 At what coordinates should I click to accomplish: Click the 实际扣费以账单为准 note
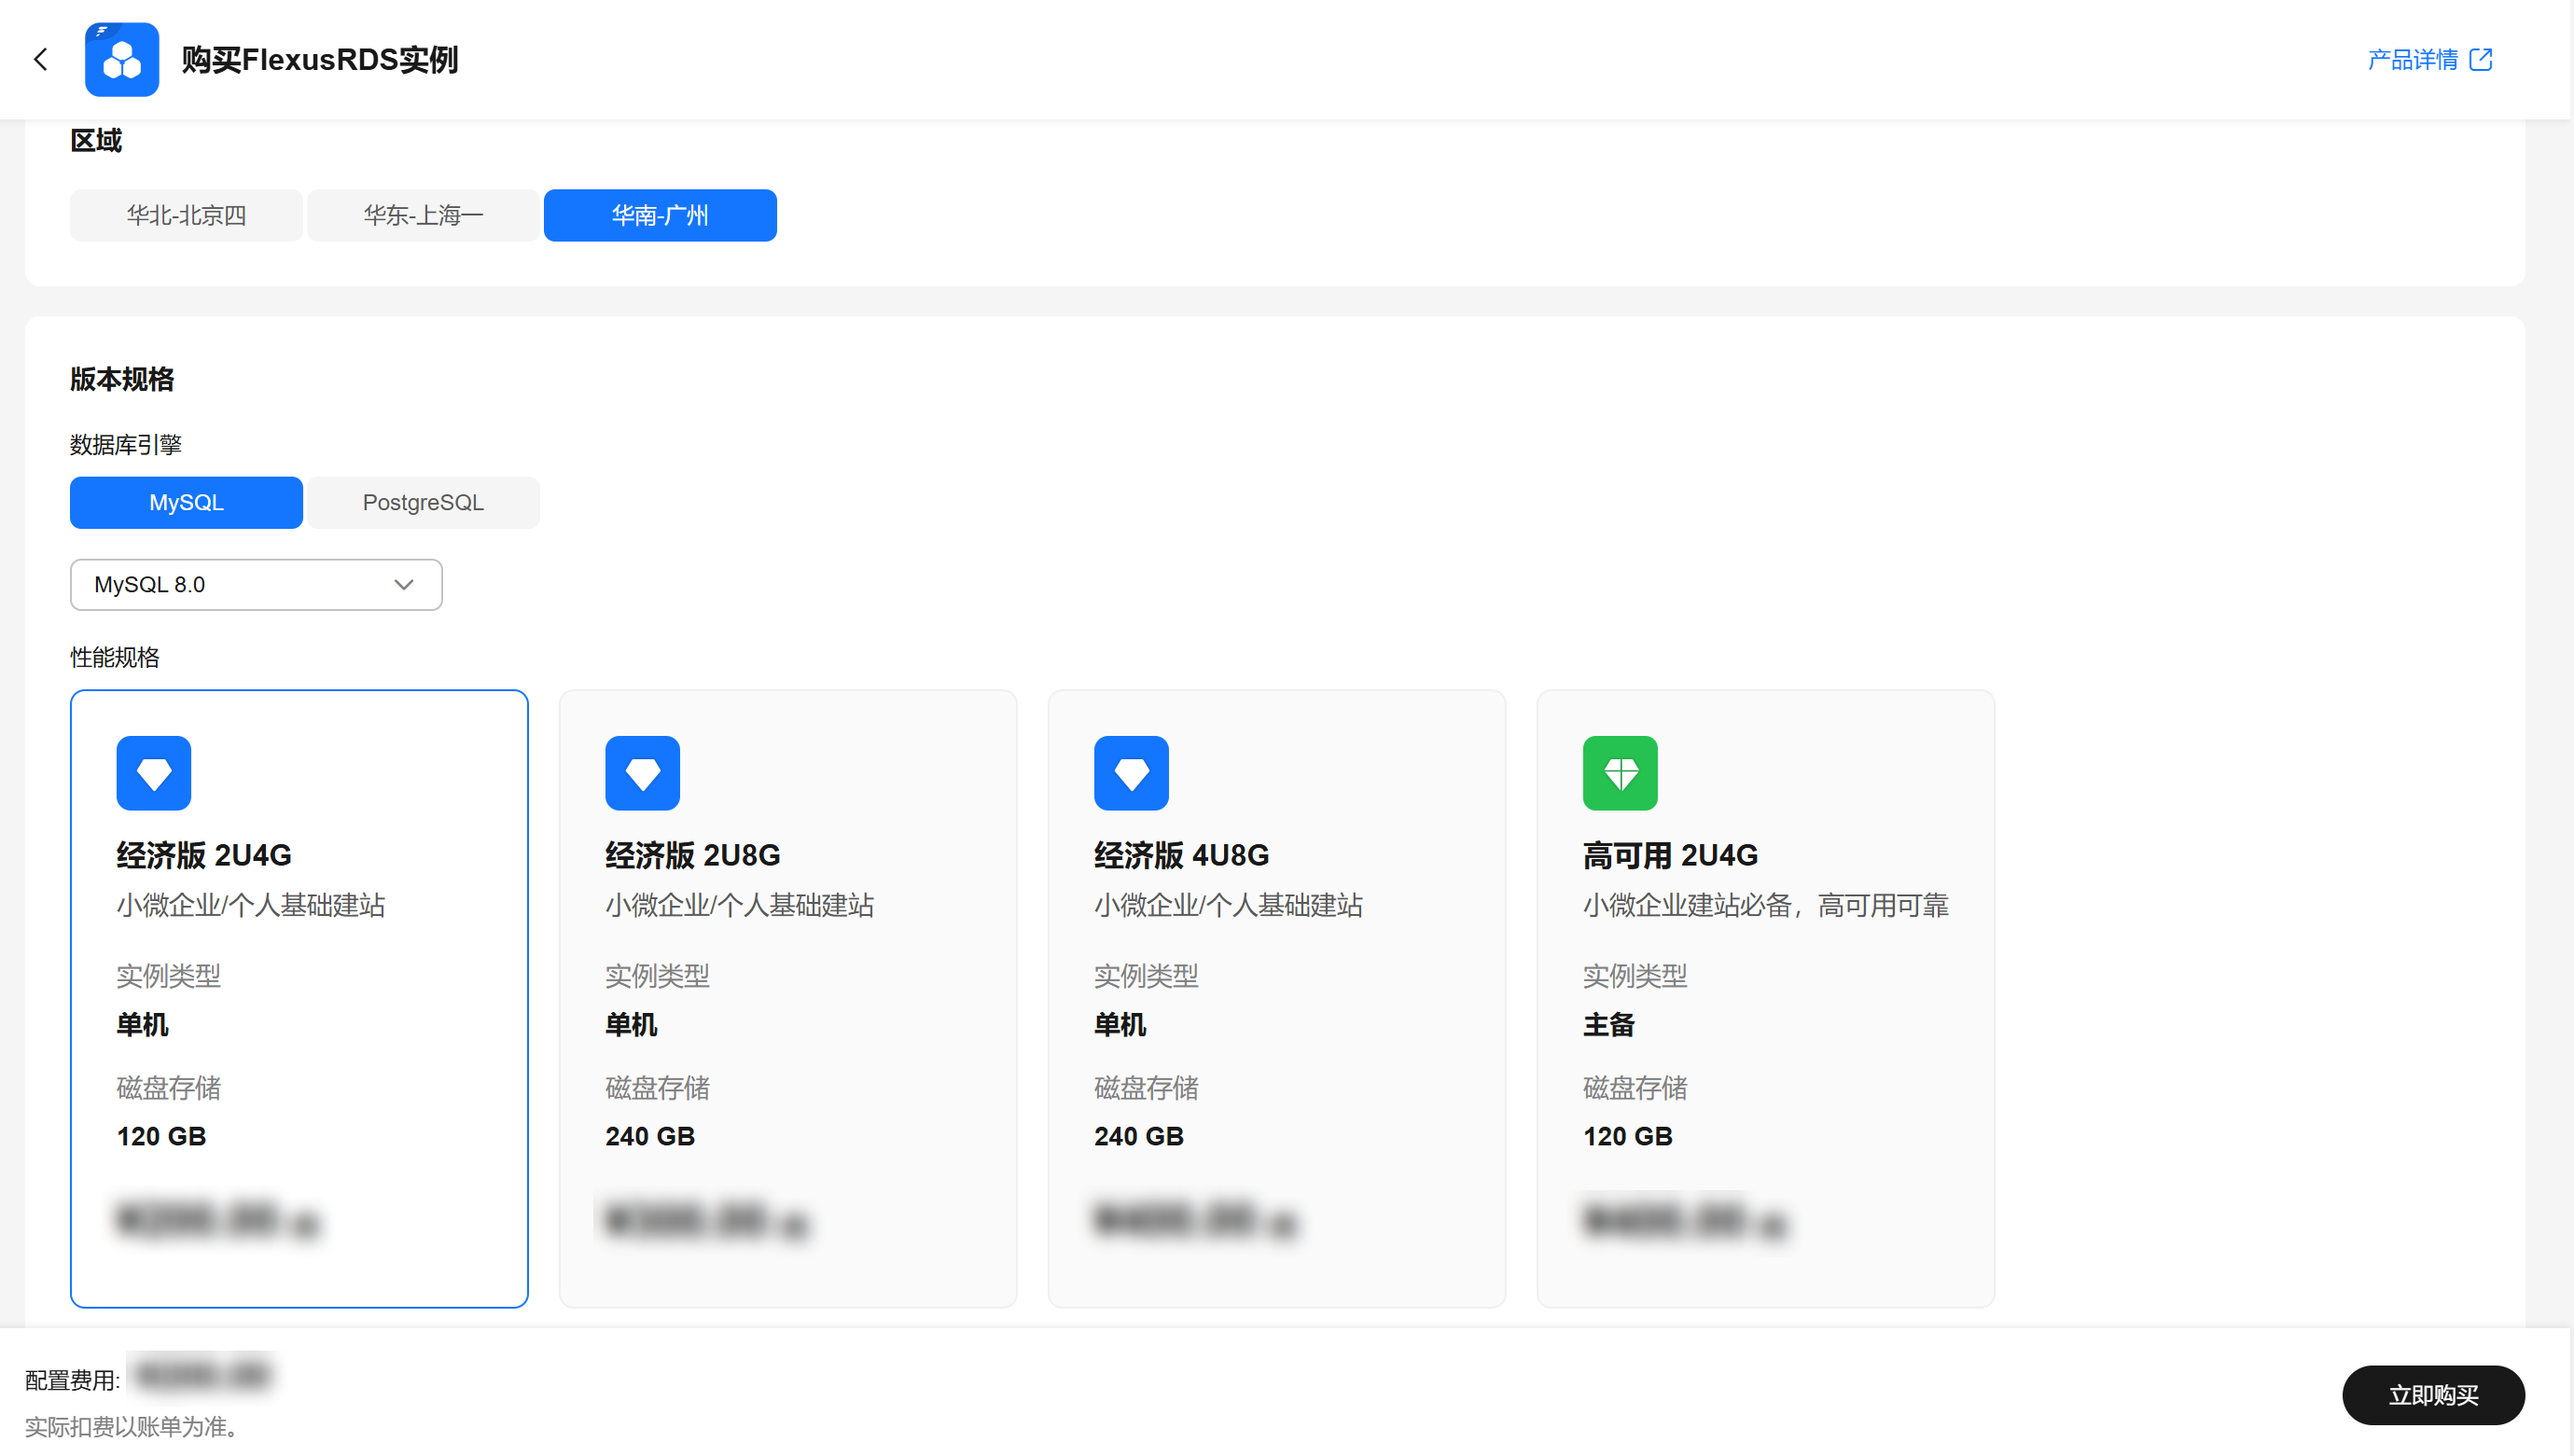point(131,1428)
